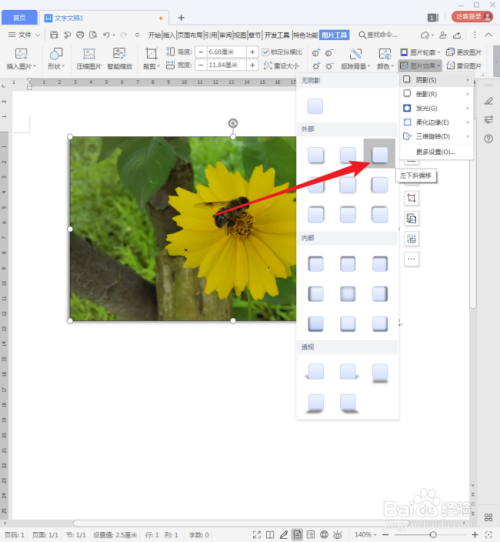Image resolution: width=500 pixels, height=542 pixels.
Task: Click the picture height input field
Action: [x=226, y=52]
